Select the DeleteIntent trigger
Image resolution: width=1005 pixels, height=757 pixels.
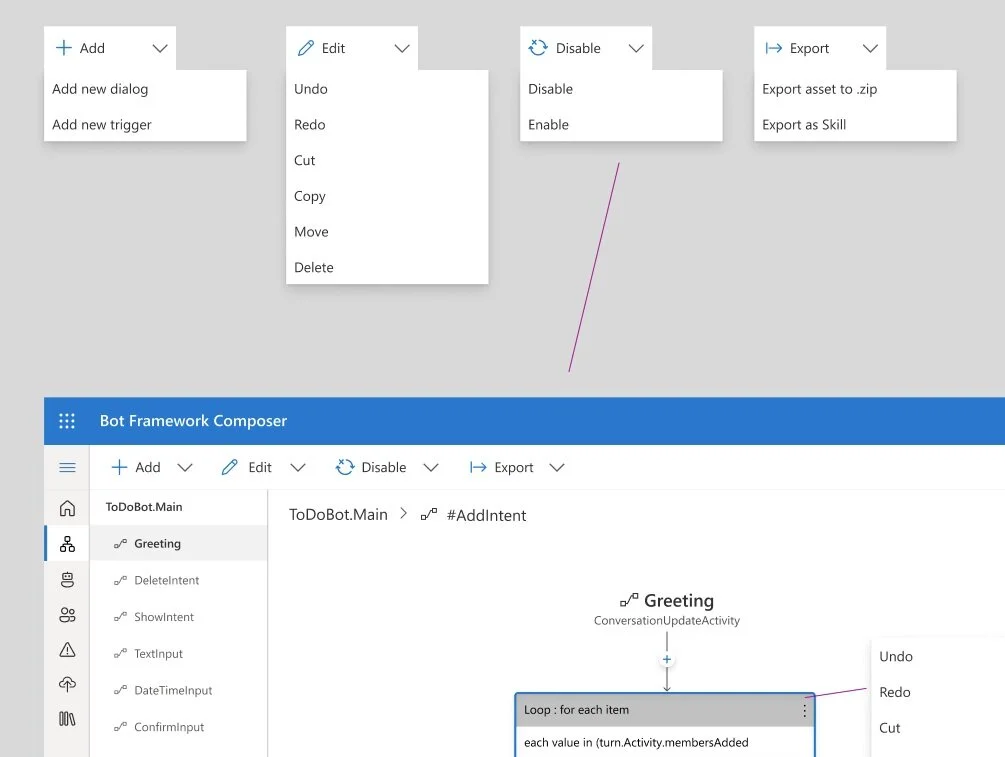(178, 580)
